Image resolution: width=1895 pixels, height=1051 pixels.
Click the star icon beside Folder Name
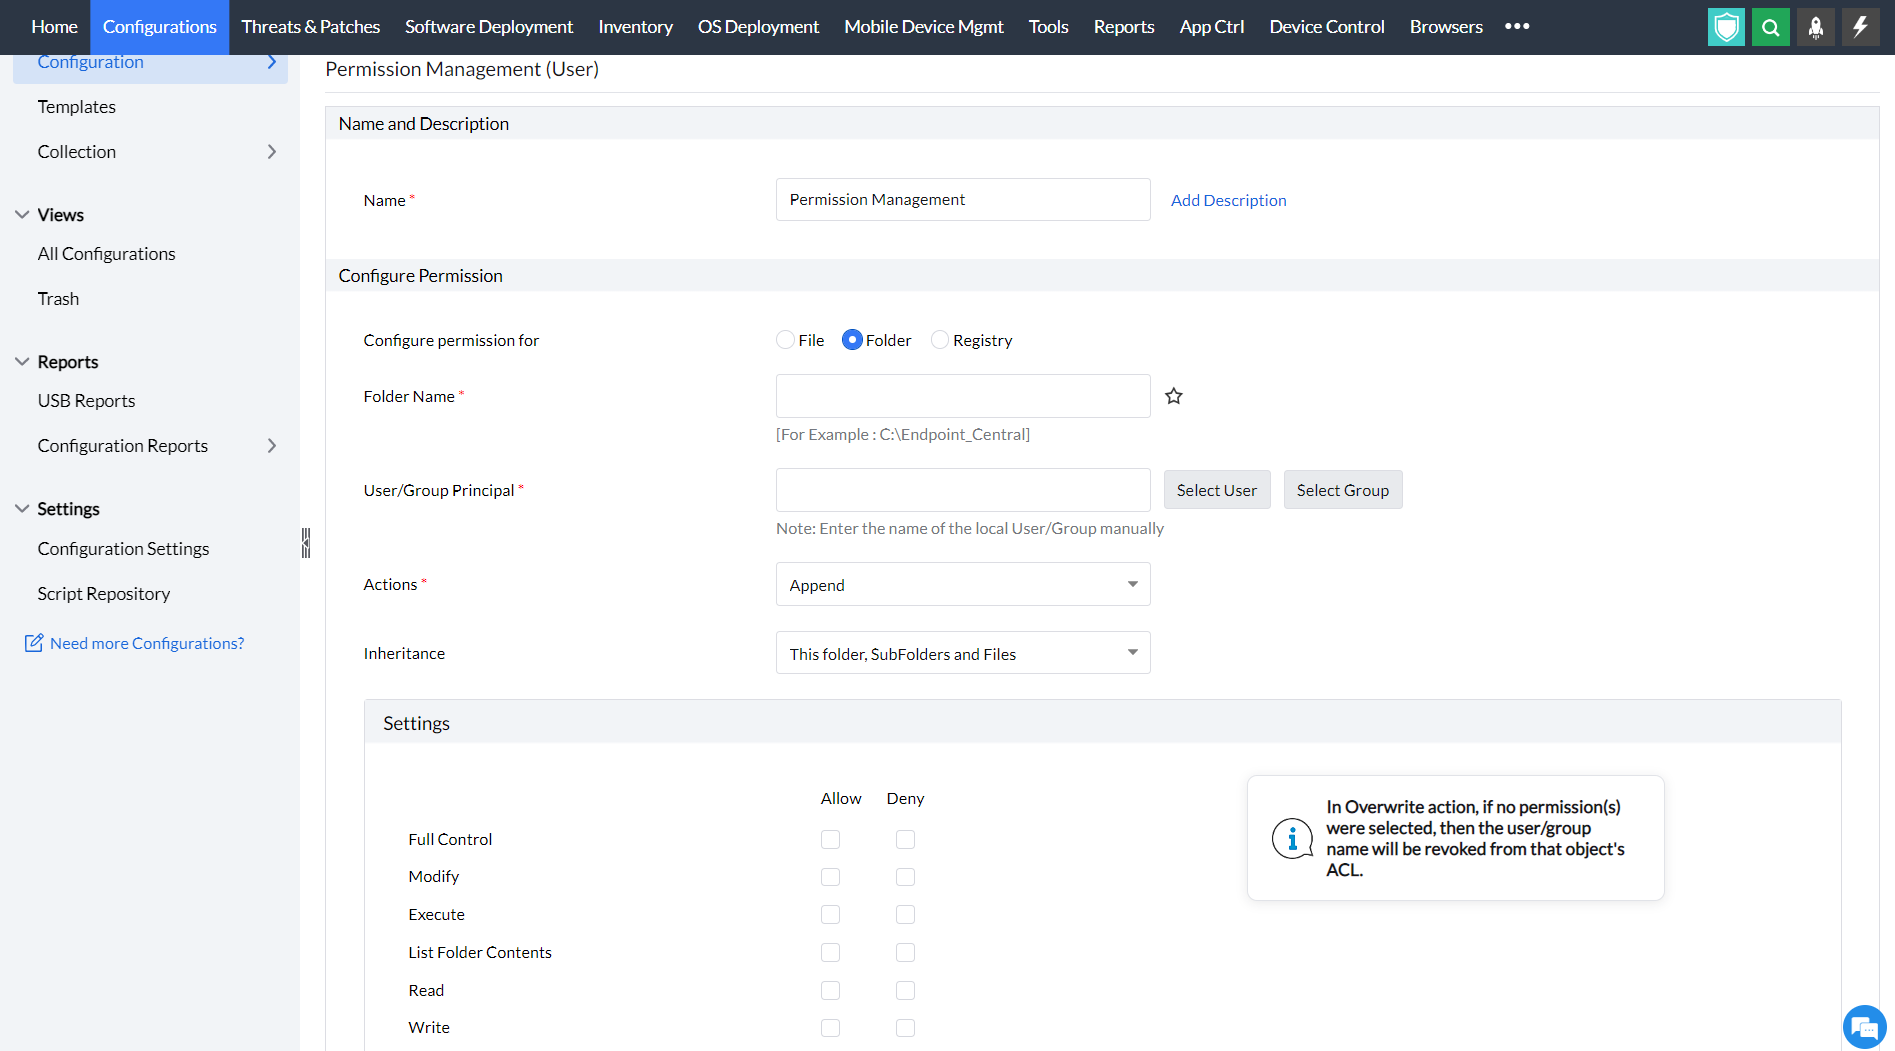pos(1174,396)
